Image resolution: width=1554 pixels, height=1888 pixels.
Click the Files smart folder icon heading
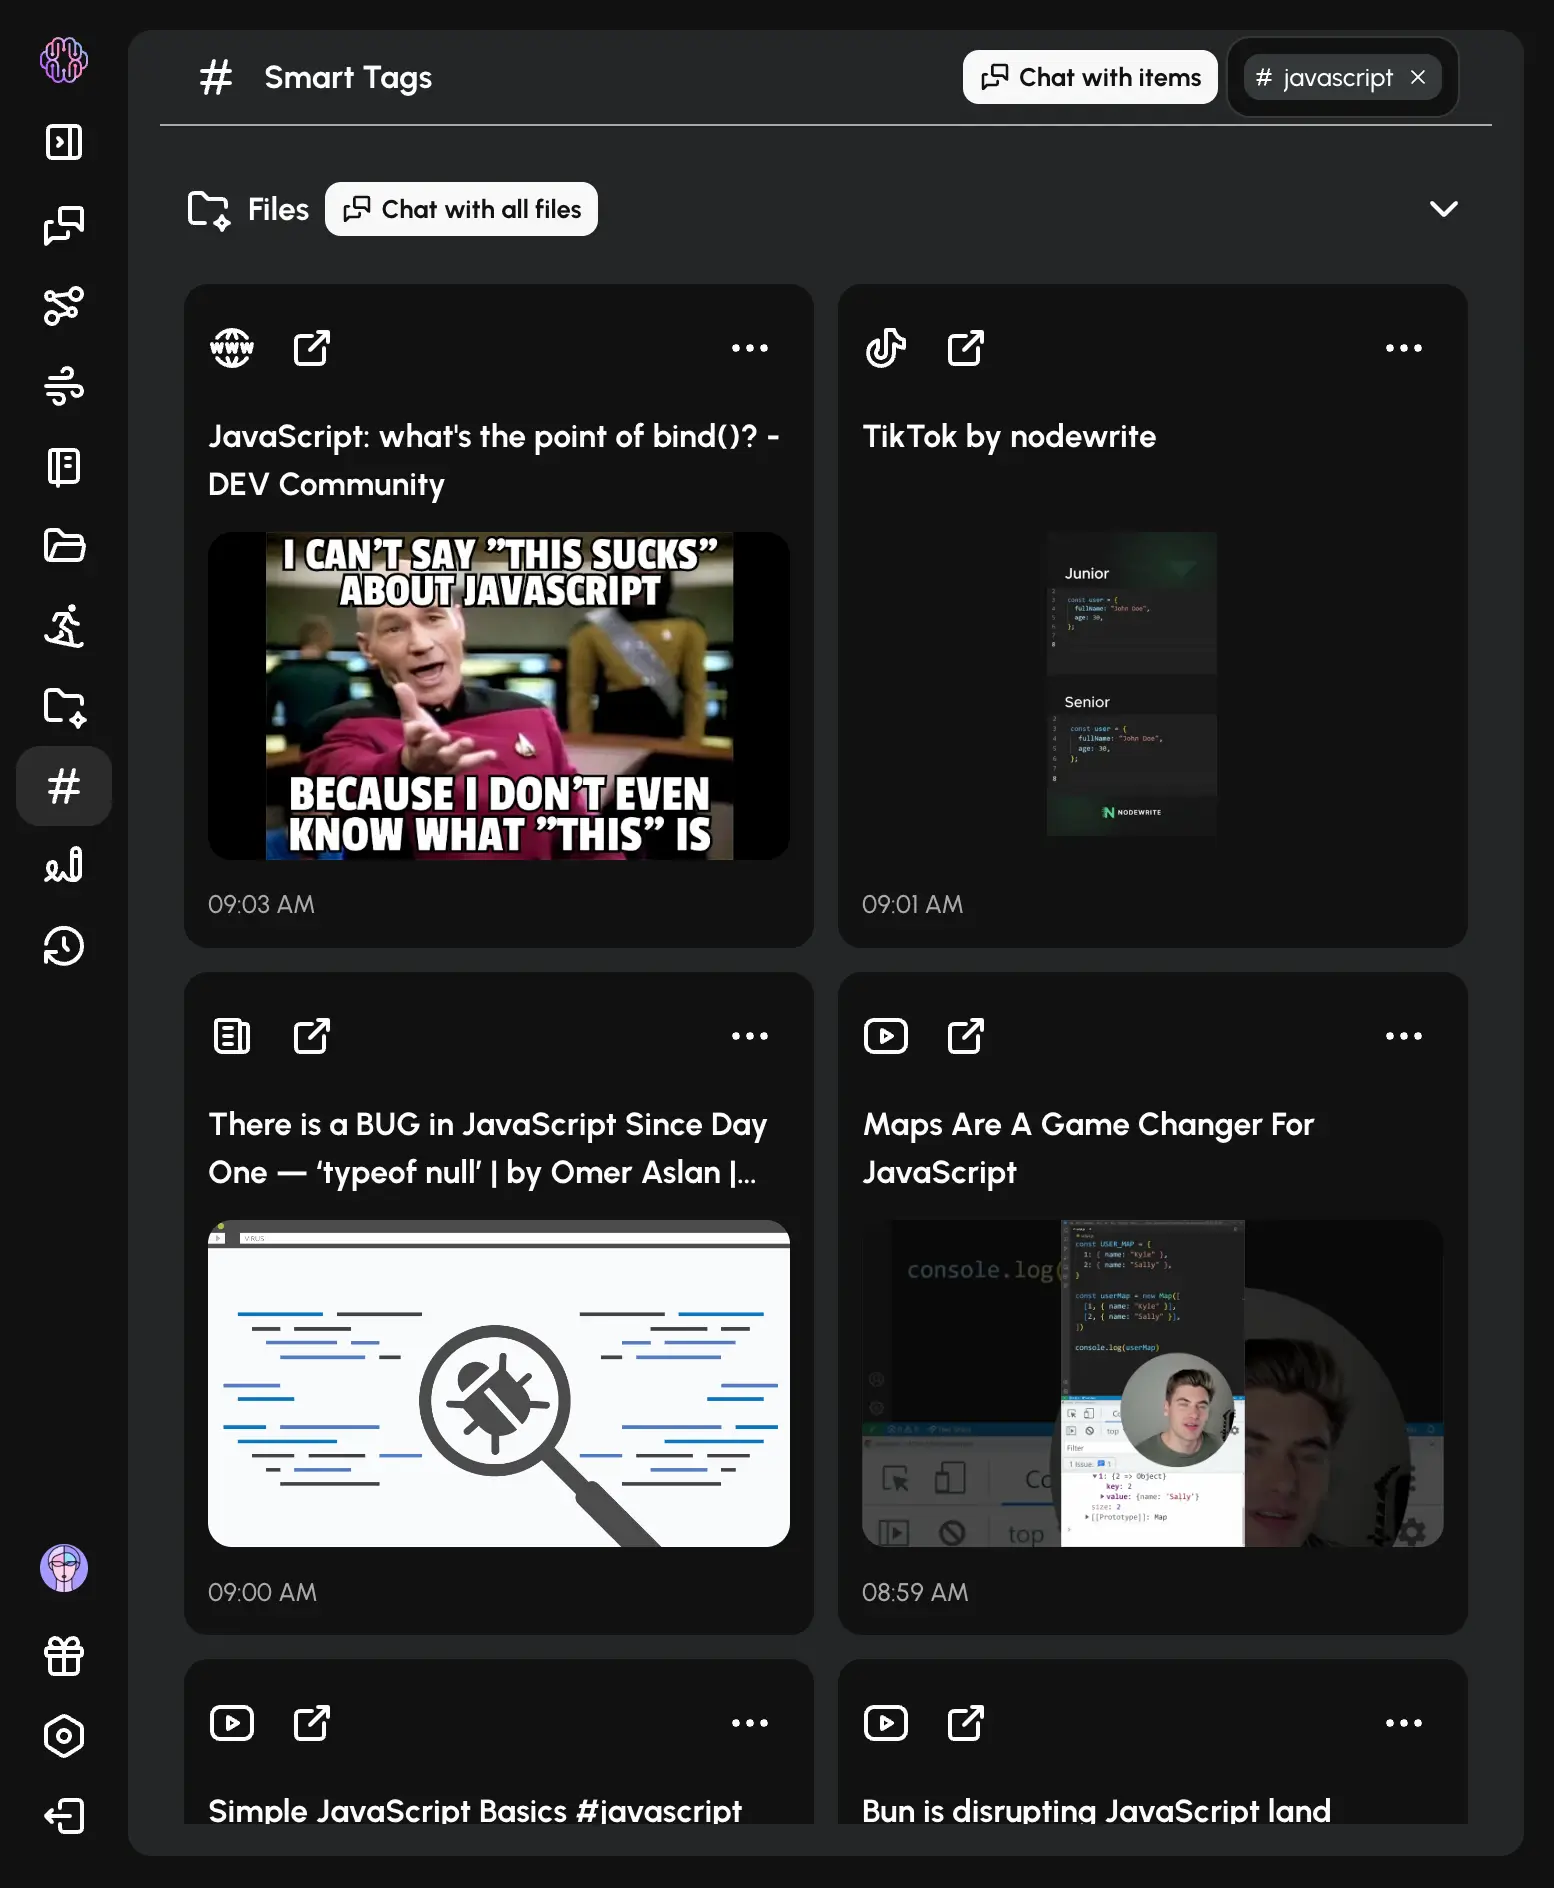pyautogui.click(x=209, y=210)
